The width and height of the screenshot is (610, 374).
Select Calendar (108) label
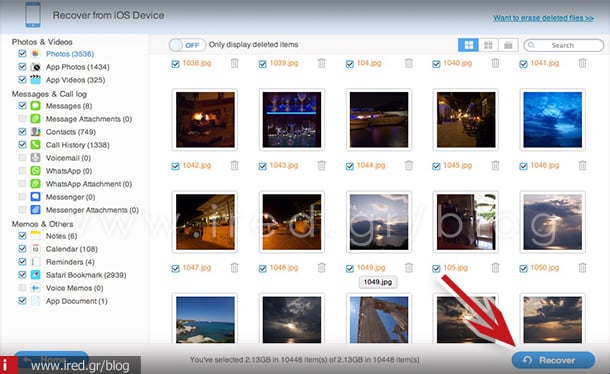[72, 249]
